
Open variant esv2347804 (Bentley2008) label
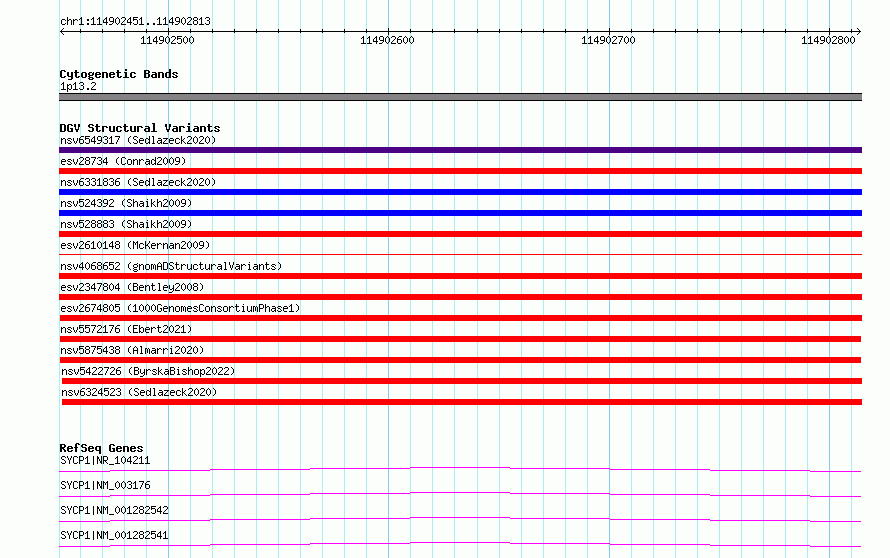point(132,287)
